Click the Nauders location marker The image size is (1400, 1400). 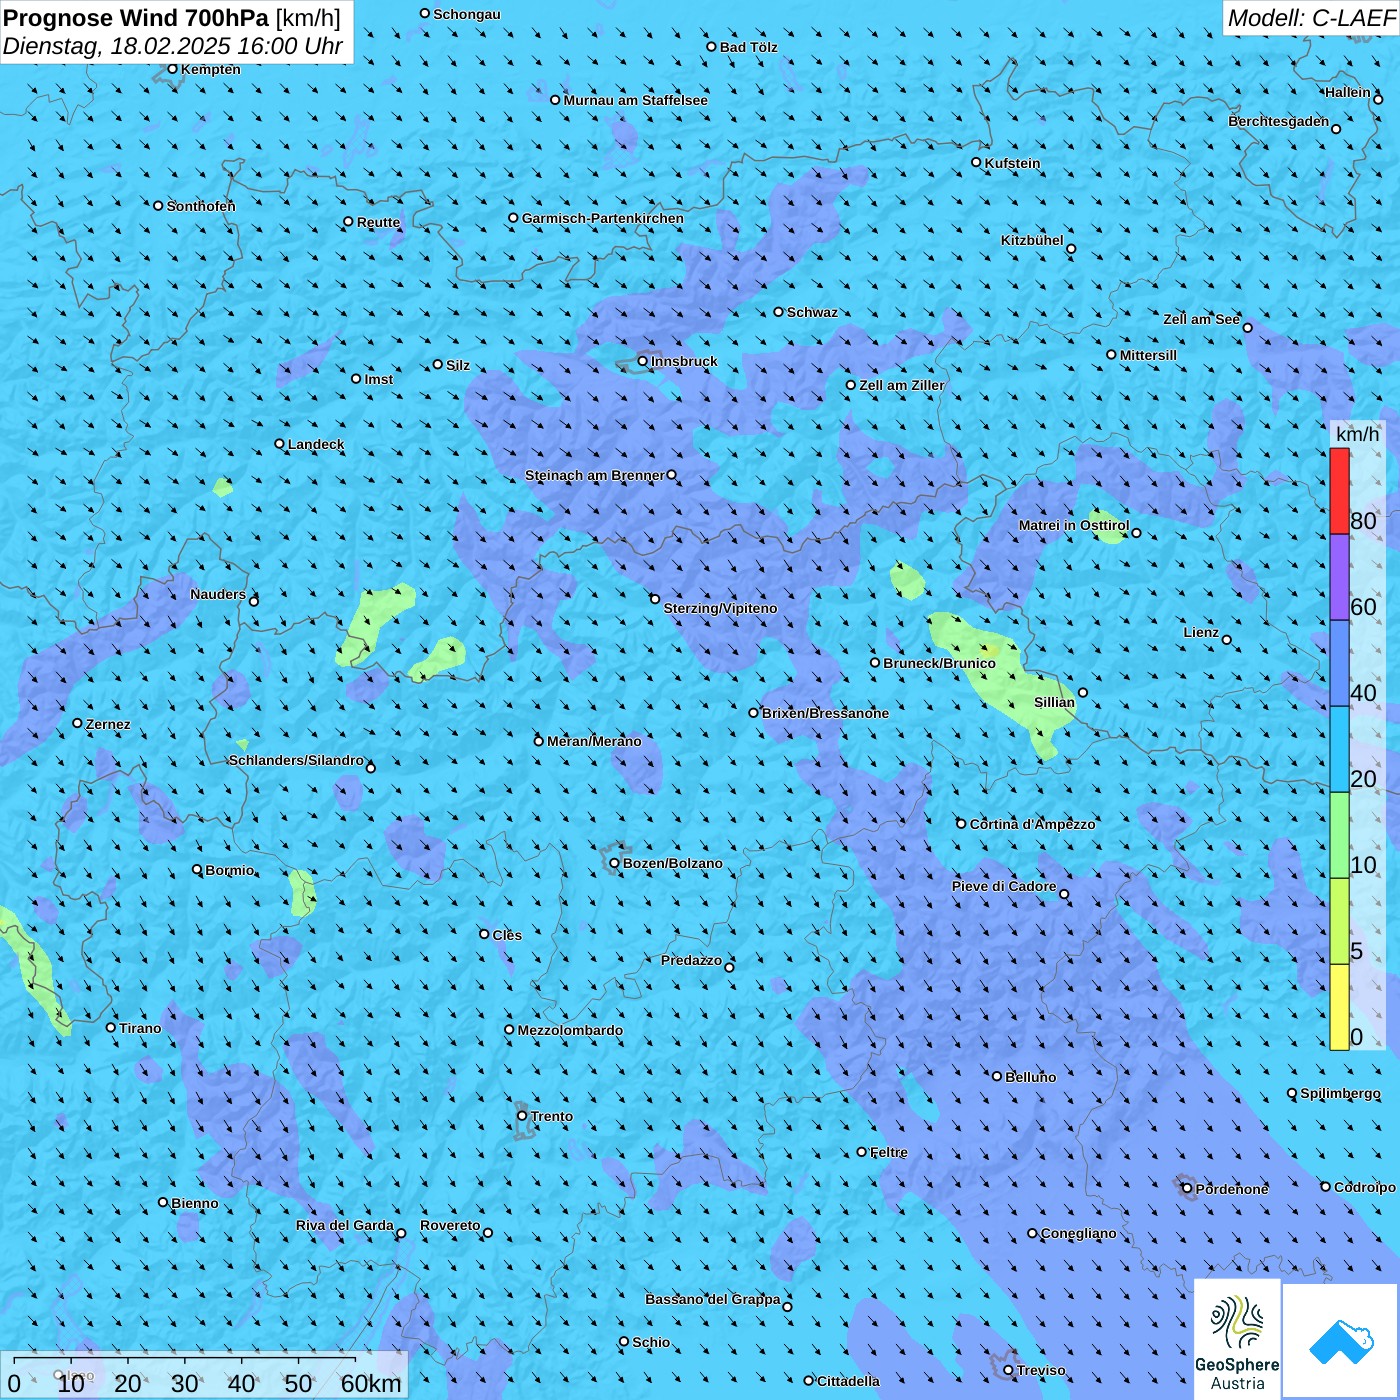point(254,601)
